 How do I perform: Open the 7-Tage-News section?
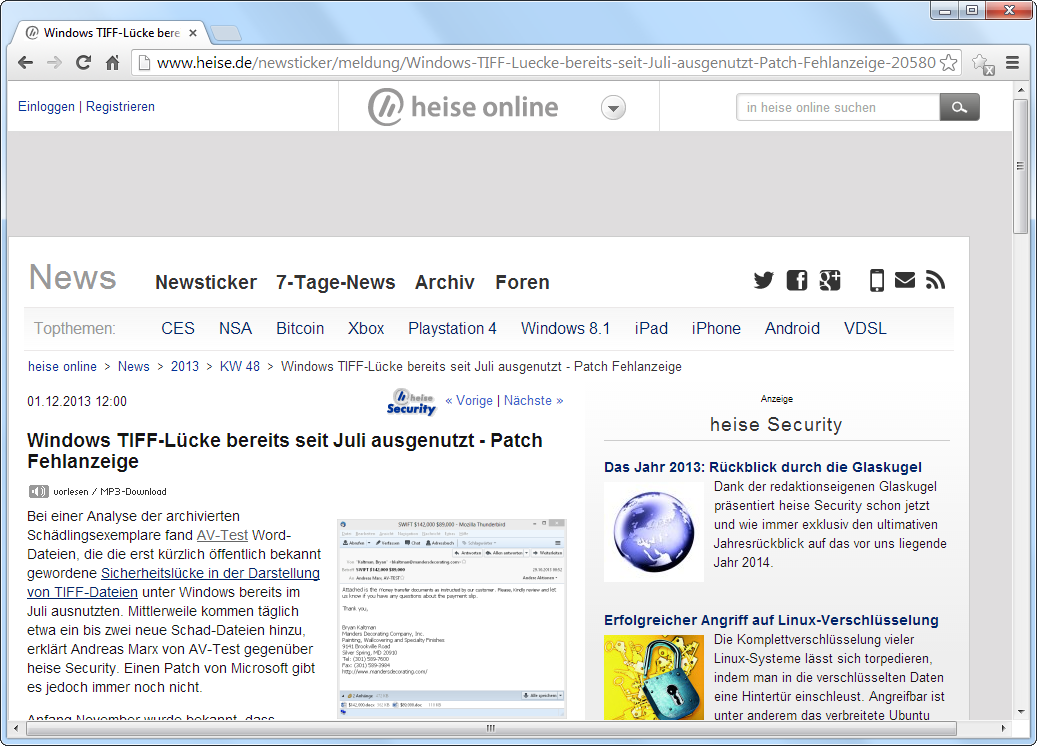[x=336, y=282]
